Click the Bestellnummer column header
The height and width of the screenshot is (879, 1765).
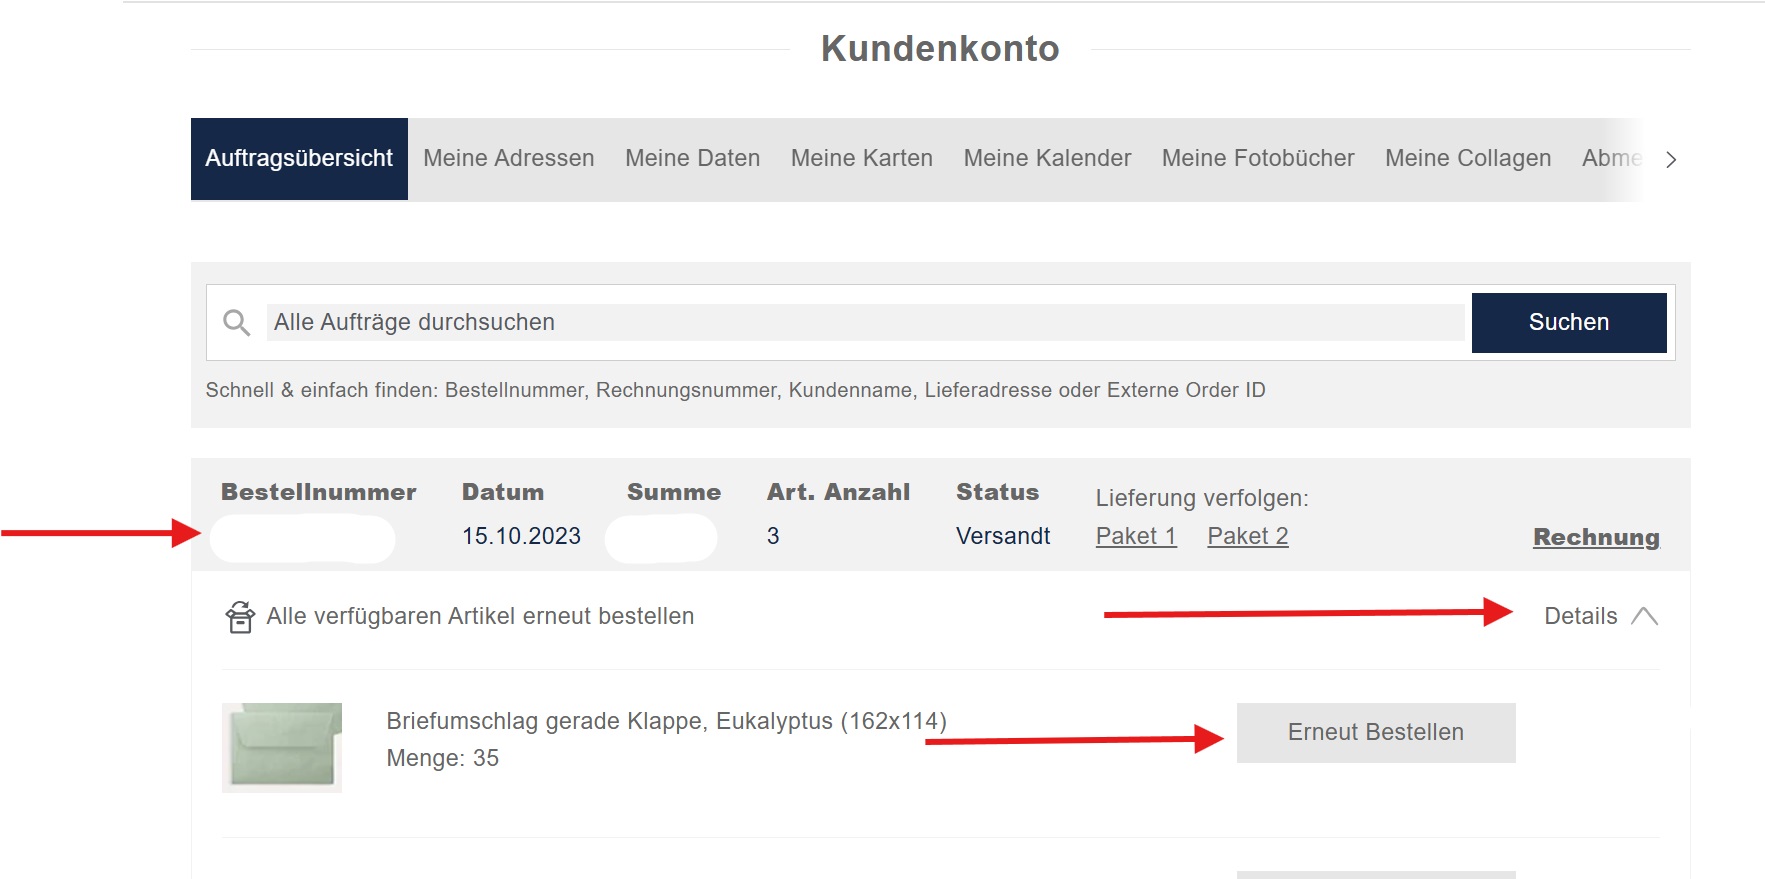coord(319,492)
